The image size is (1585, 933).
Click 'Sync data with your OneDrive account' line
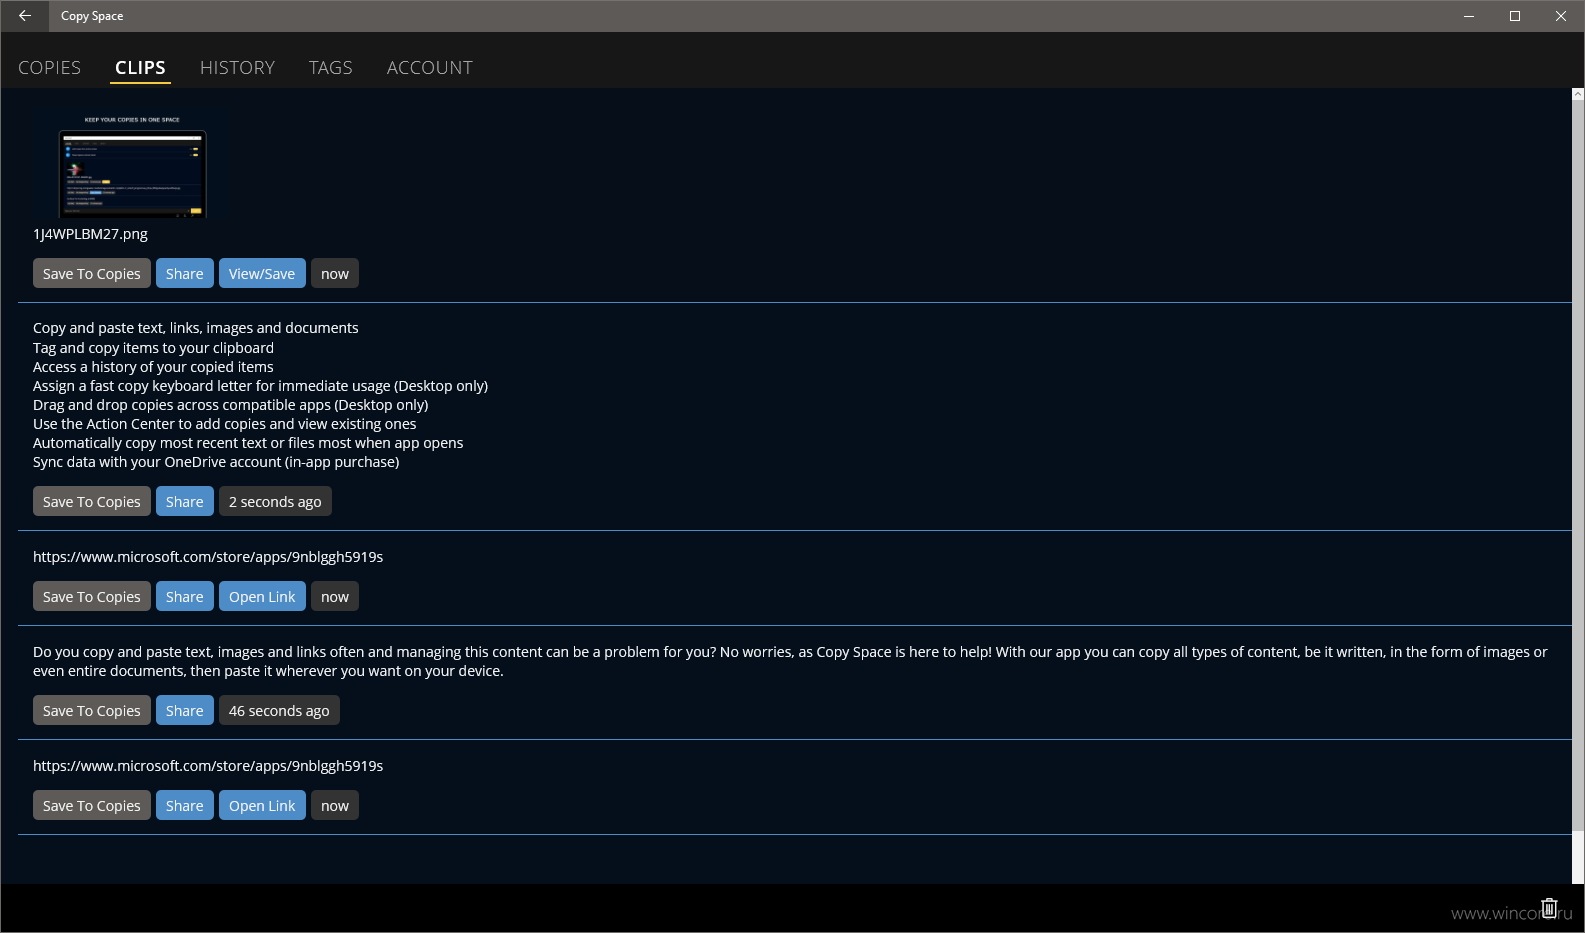216,462
